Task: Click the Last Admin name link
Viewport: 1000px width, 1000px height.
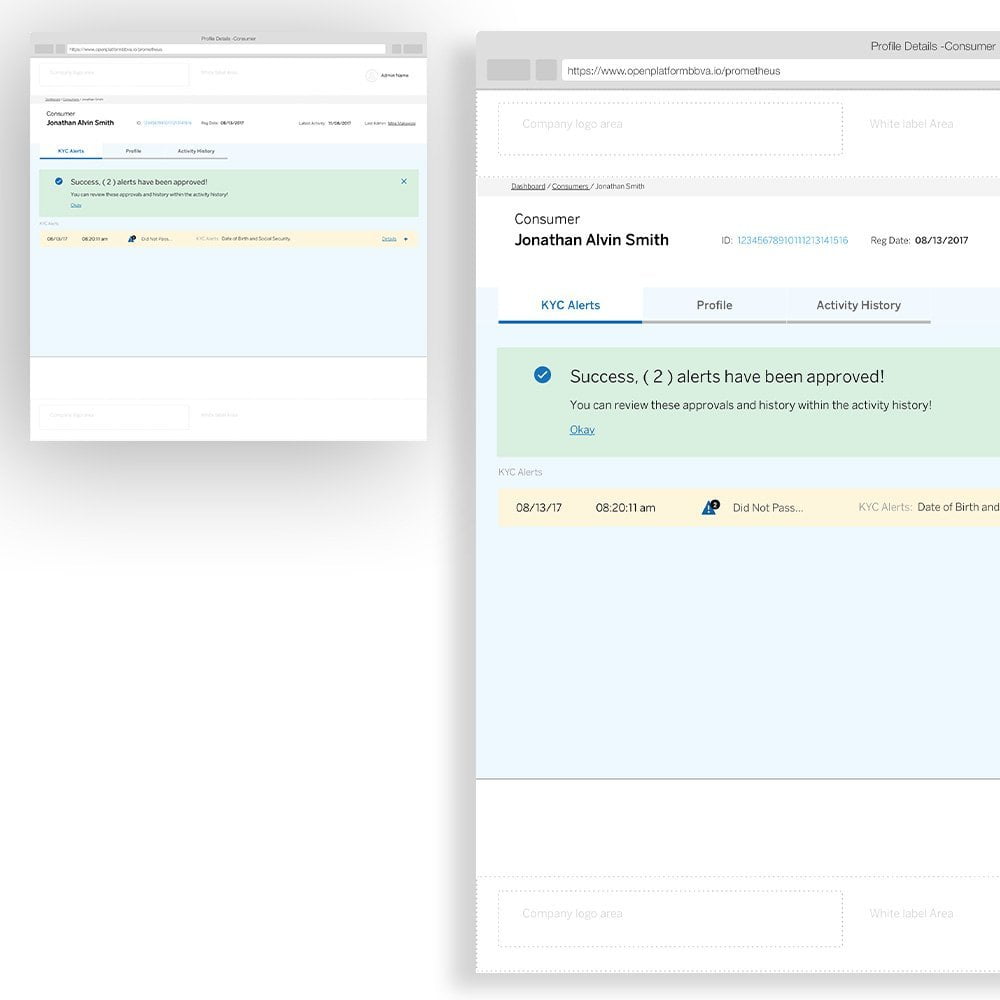Action: click(x=402, y=123)
